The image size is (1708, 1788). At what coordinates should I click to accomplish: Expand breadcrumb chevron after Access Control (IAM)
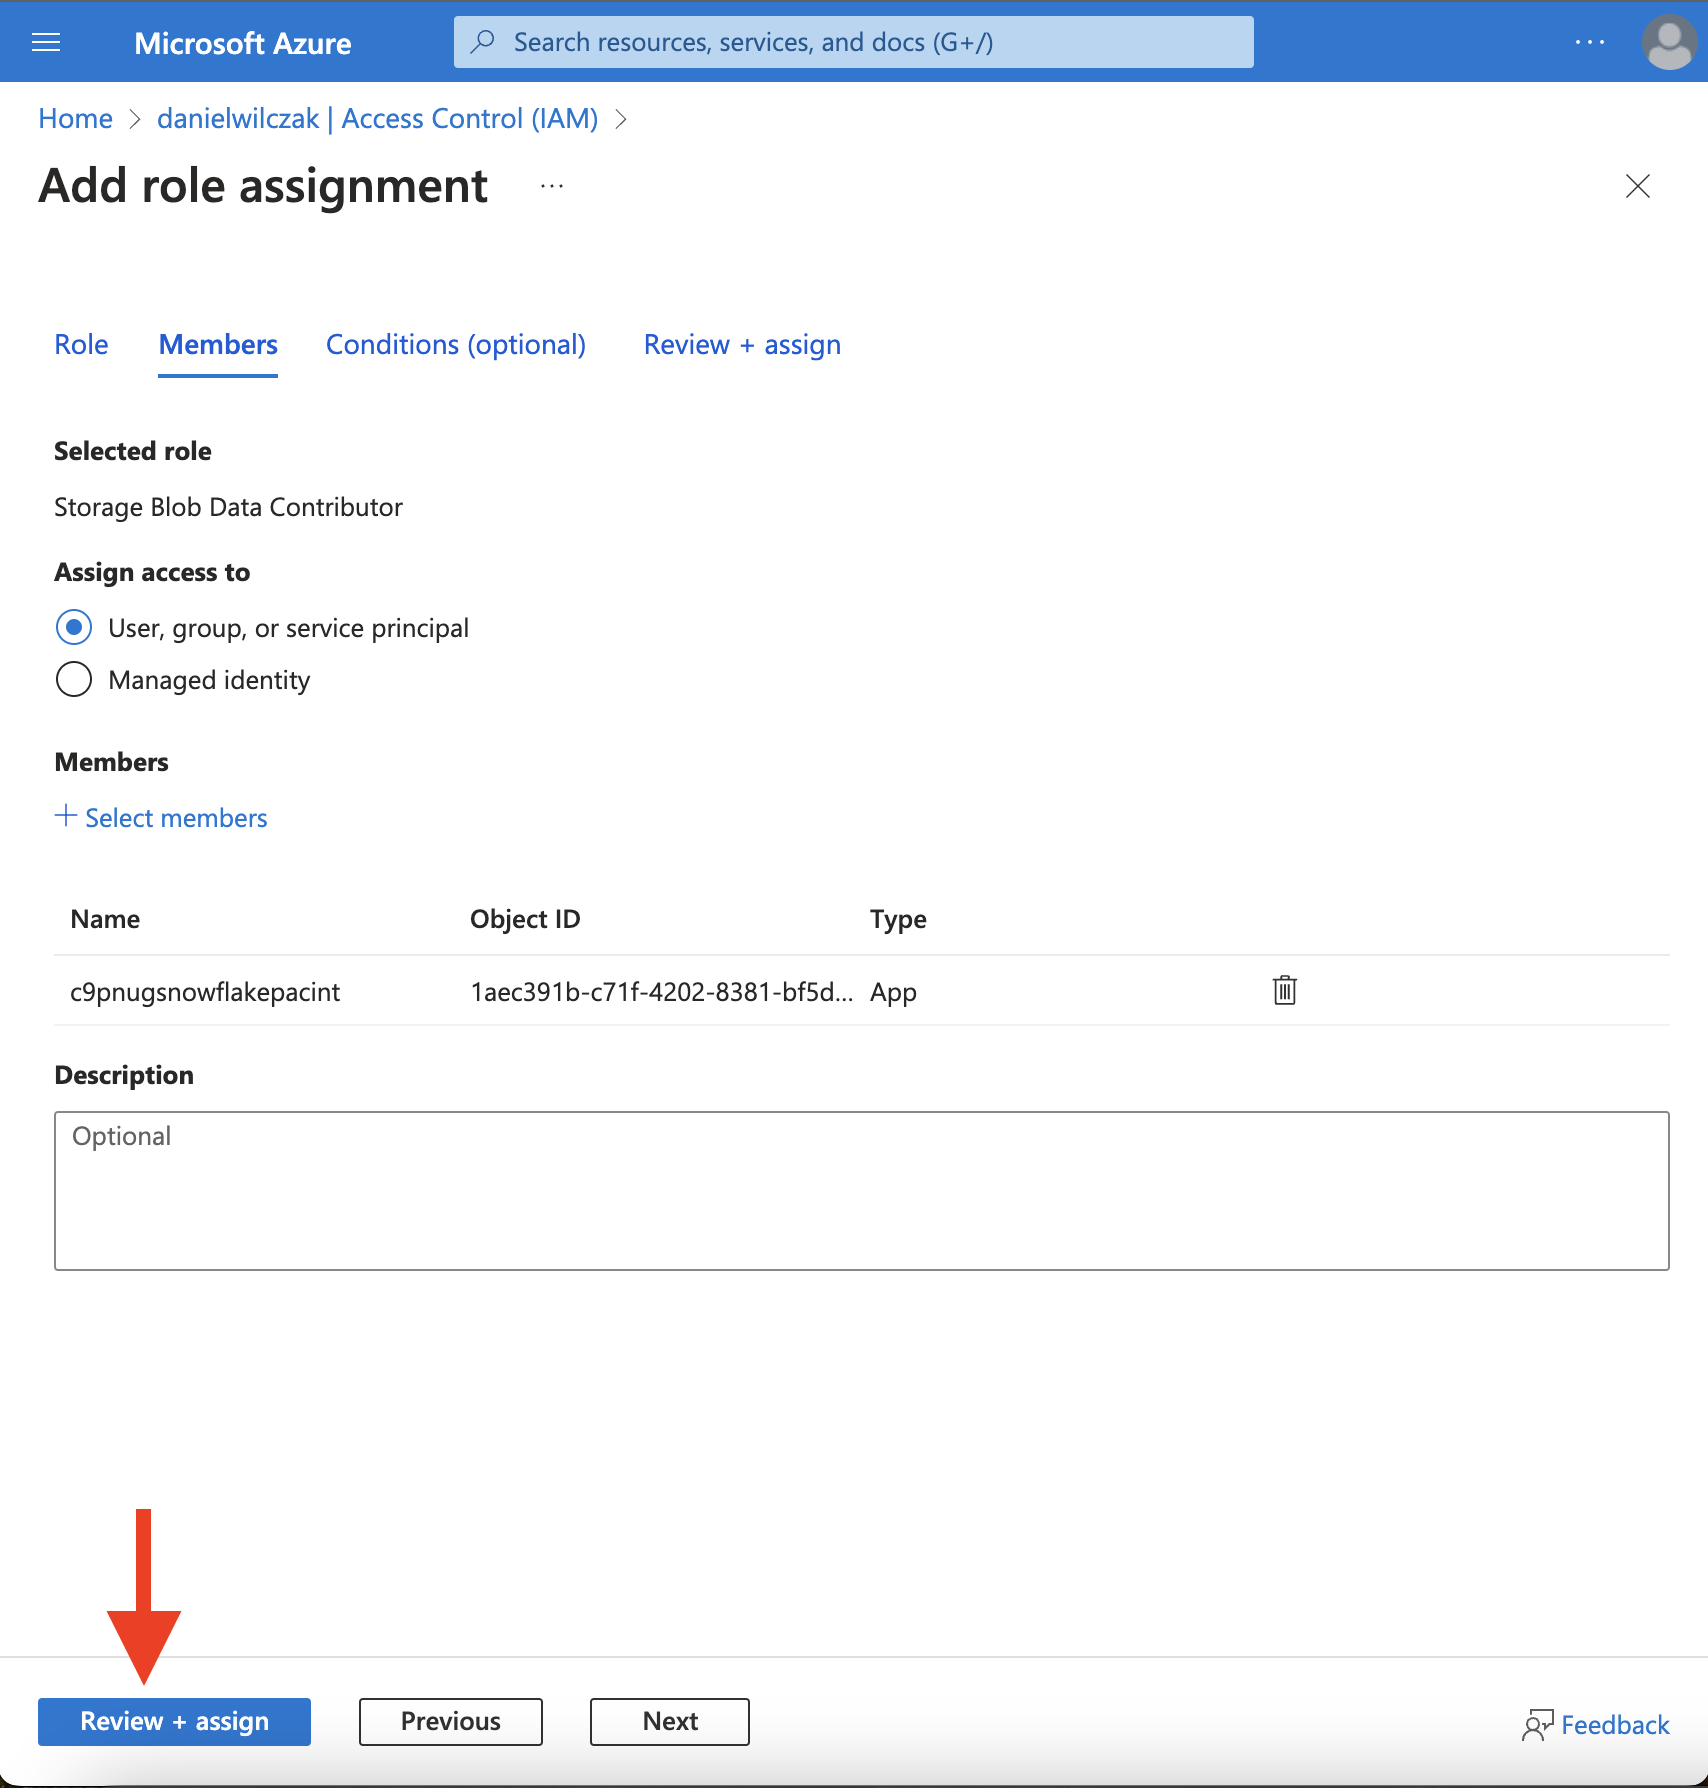[x=621, y=119]
